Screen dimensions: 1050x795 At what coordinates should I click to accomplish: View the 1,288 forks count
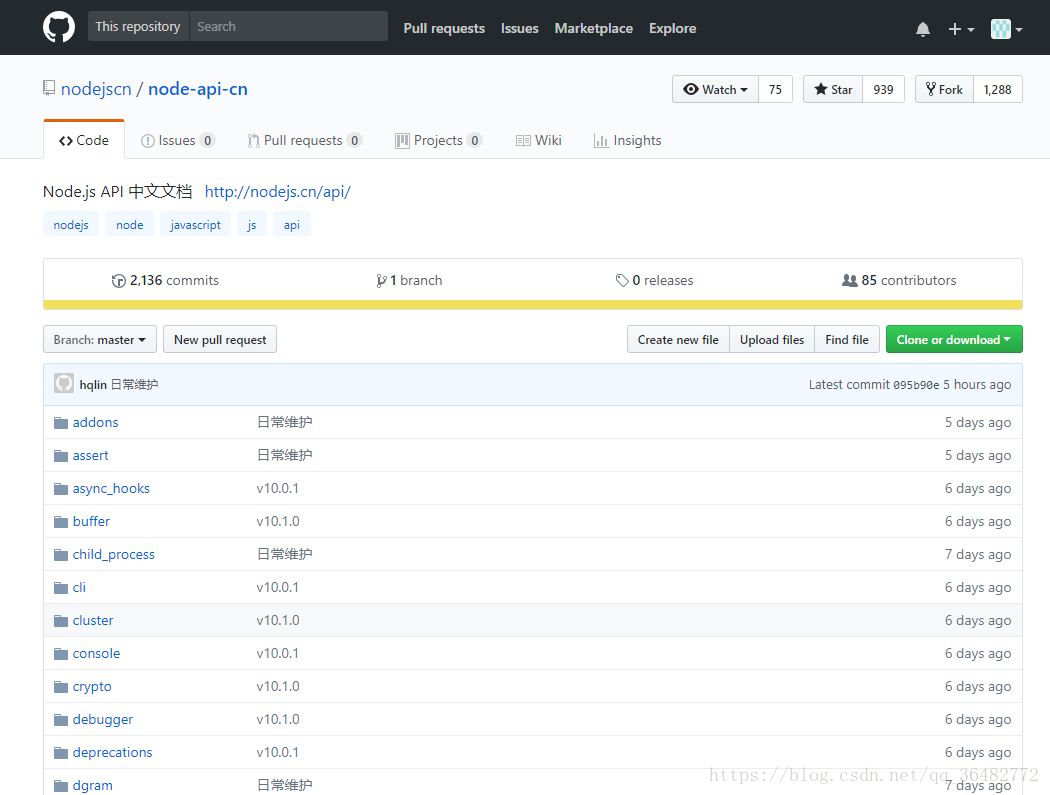coord(997,89)
